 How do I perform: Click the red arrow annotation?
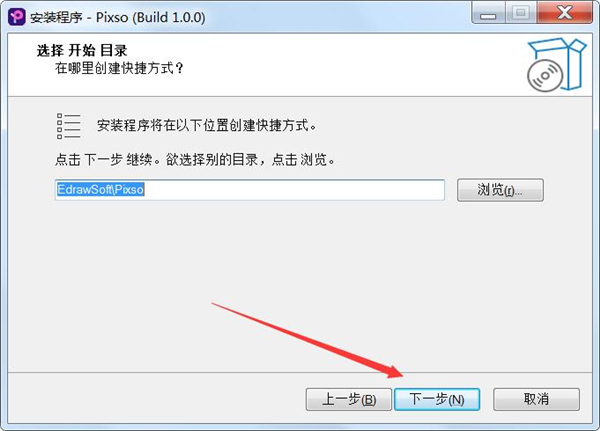click(308, 340)
